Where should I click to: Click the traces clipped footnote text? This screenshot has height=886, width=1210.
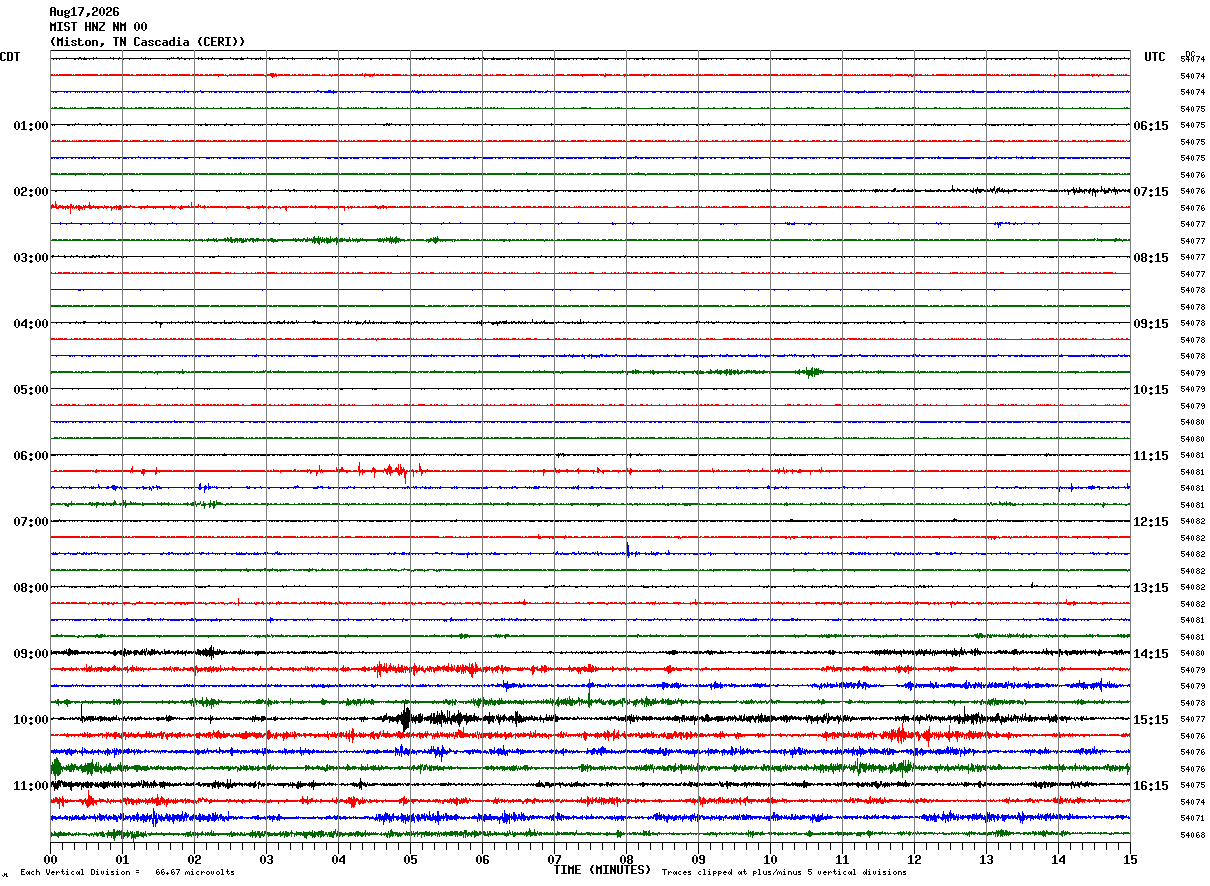pyautogui.click(x=784, y=873)
